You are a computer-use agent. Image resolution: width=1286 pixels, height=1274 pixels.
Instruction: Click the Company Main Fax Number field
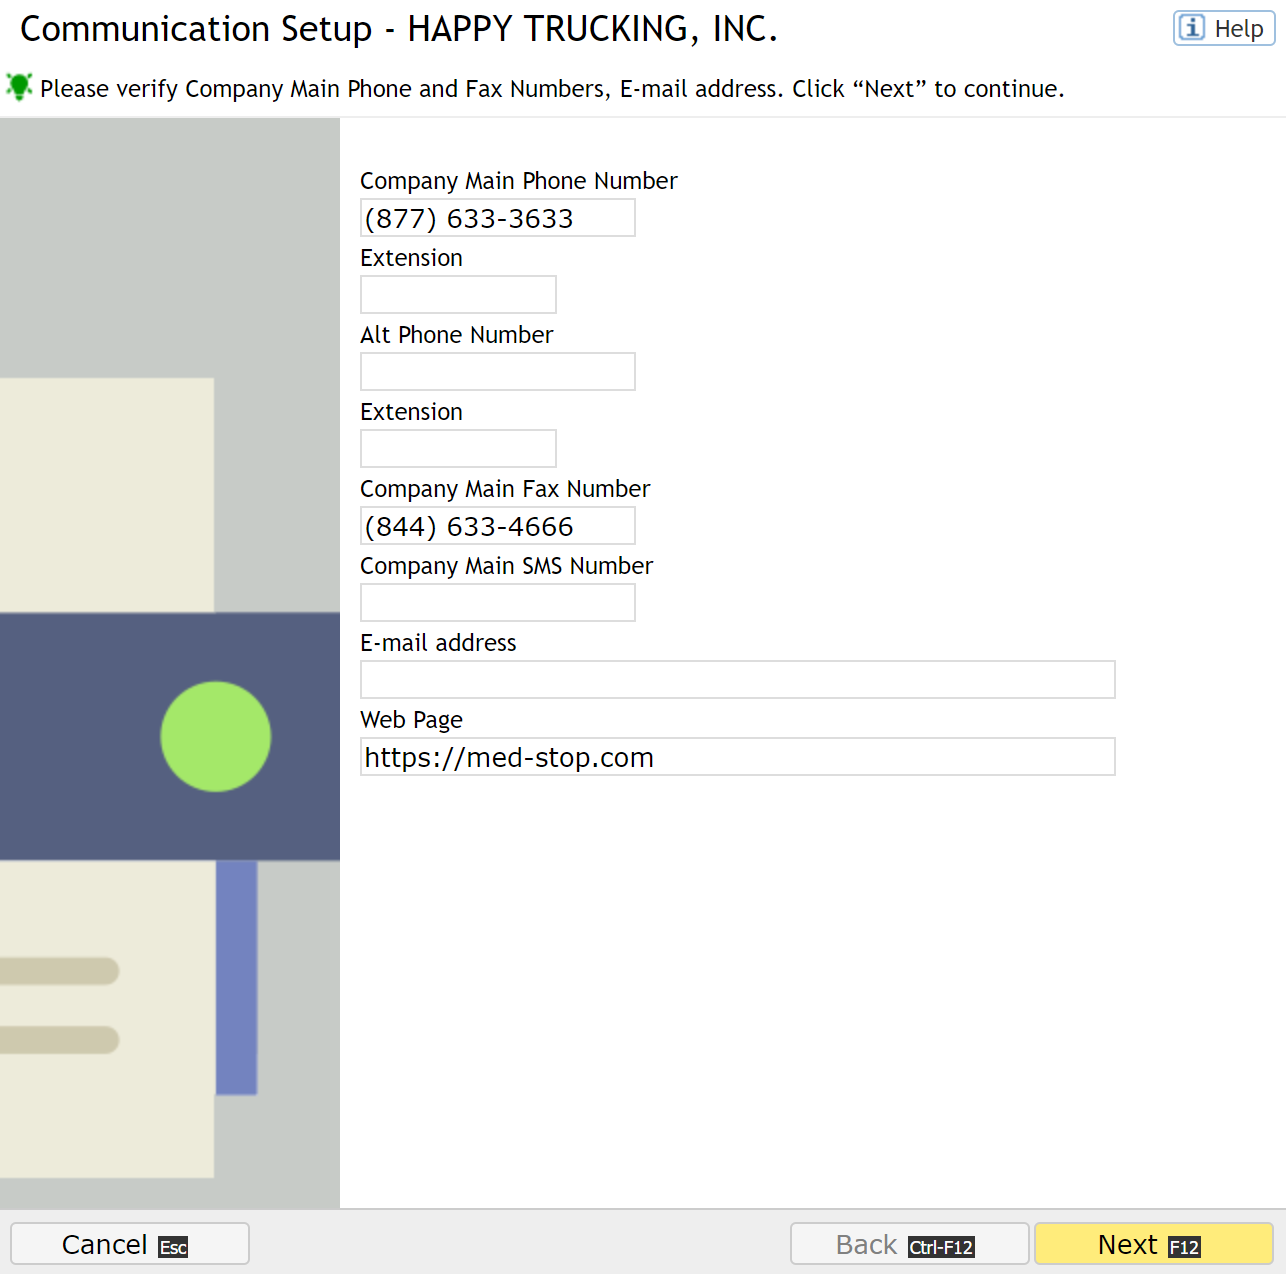click(497, 526)
